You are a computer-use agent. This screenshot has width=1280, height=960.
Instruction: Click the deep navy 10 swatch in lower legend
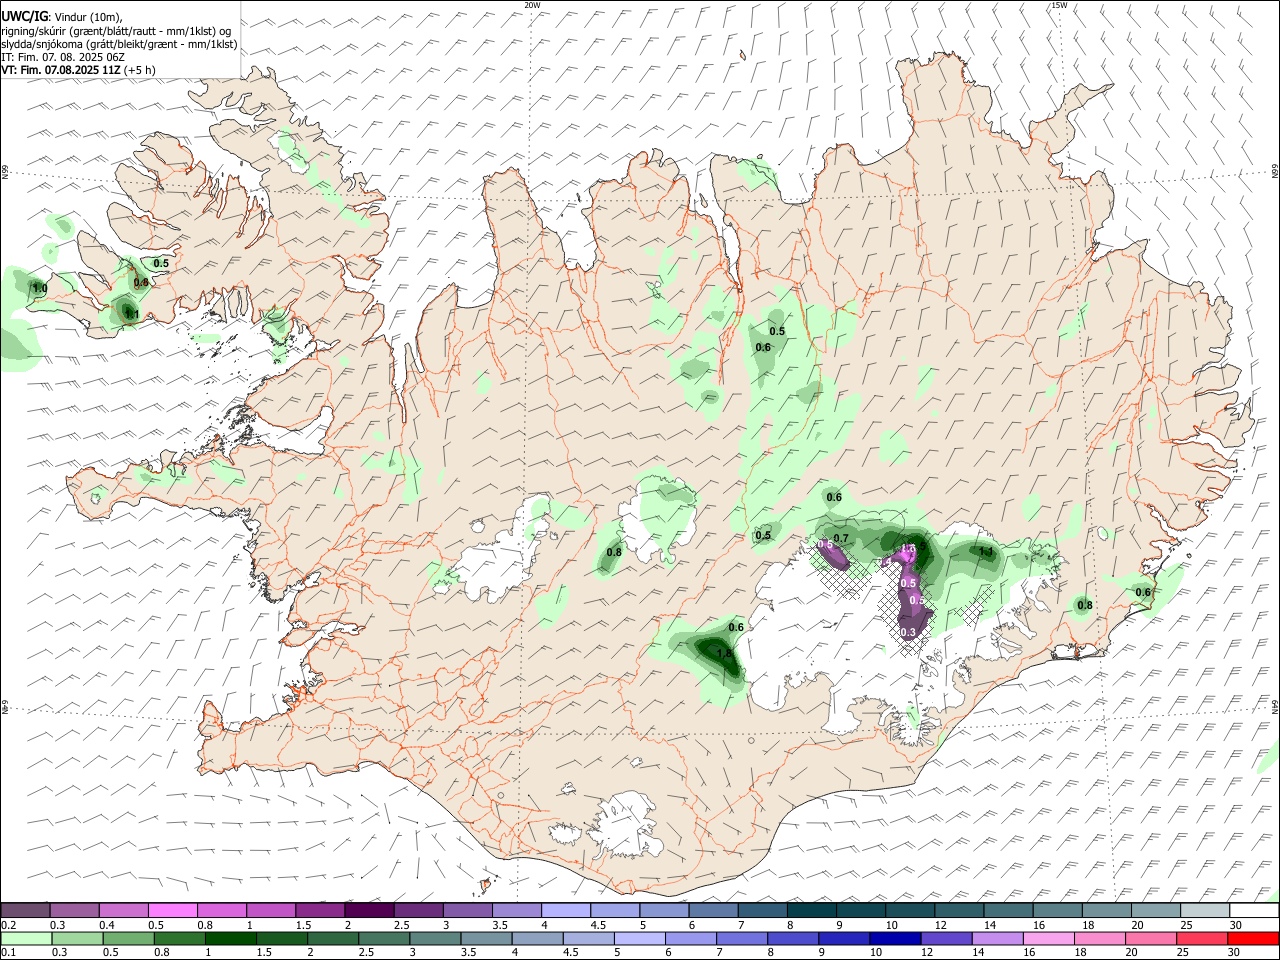click(895, 939)
